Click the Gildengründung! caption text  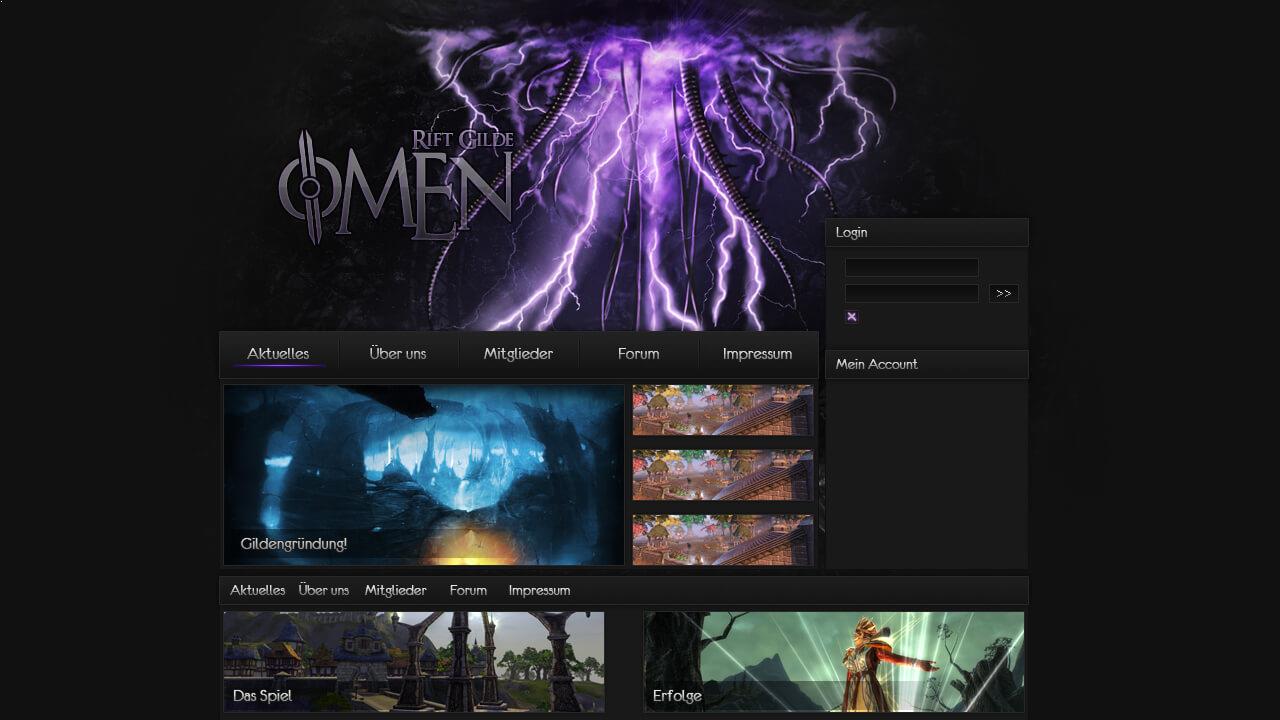(x=294, y=544)
